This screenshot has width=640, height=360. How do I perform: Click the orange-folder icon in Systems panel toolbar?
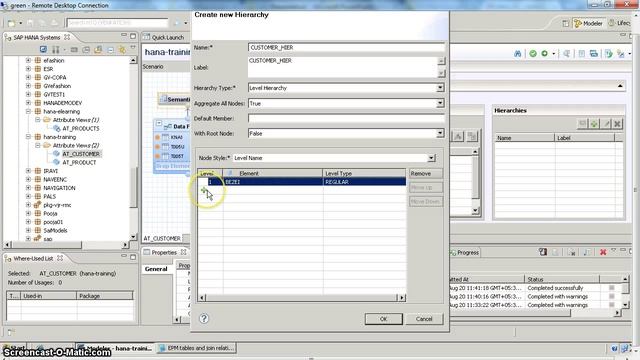(x=98, y=50)
